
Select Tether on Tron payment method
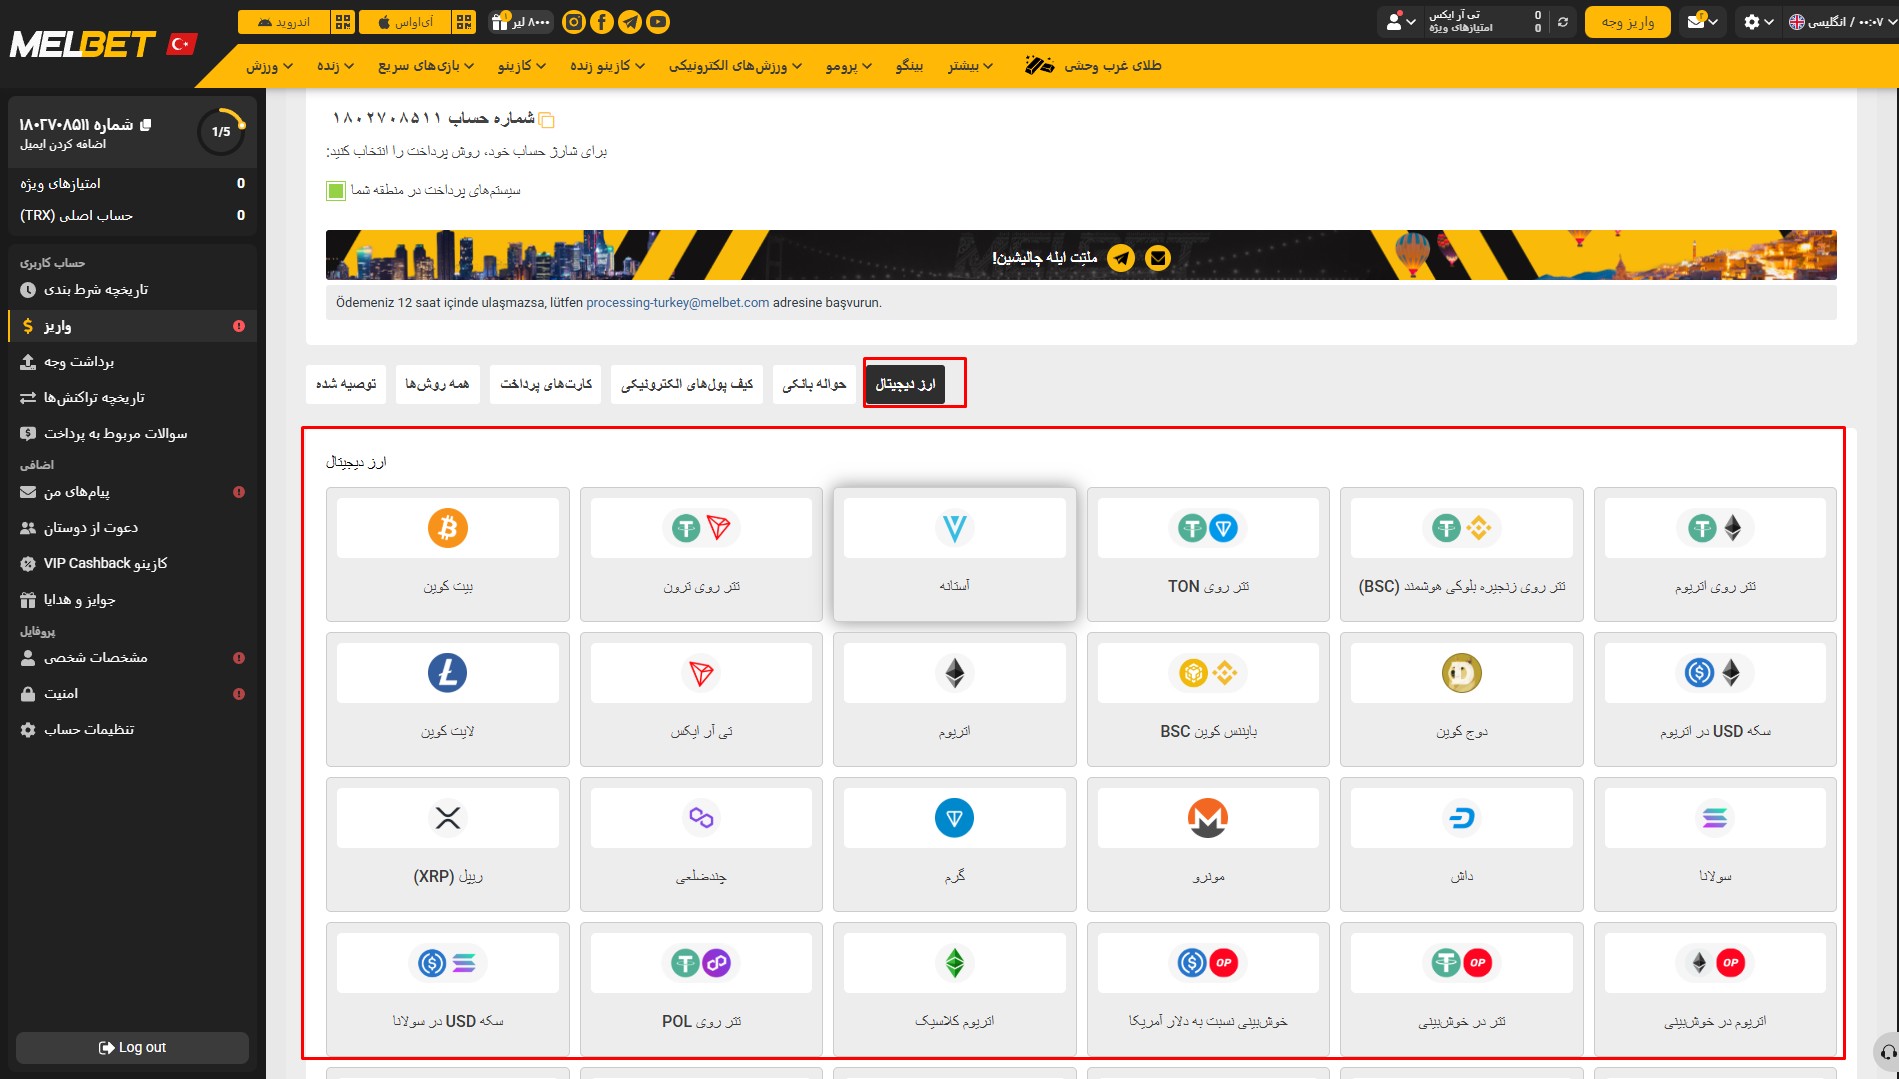tap(701, 554)
